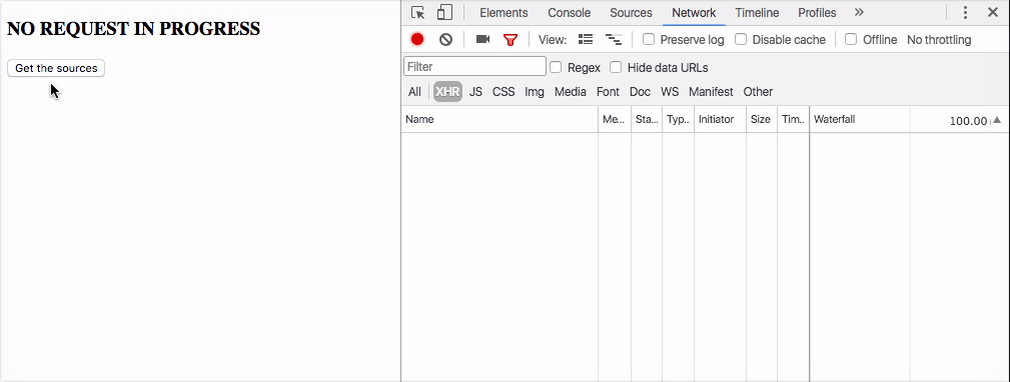The image size is (1010, 382).
Task: Filter requests by Manifest type
Action: point(710,92)
